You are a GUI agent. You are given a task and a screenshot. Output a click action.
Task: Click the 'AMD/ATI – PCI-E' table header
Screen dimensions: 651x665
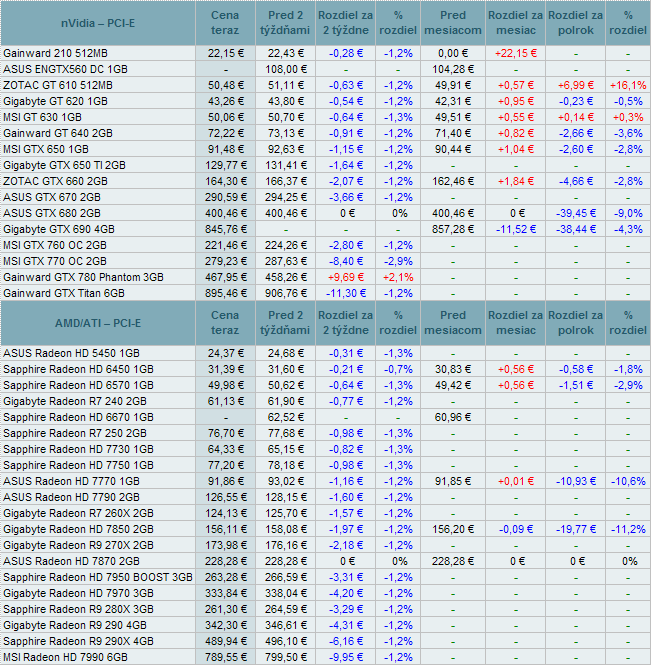pyautogui.click(x=98, y=323)
